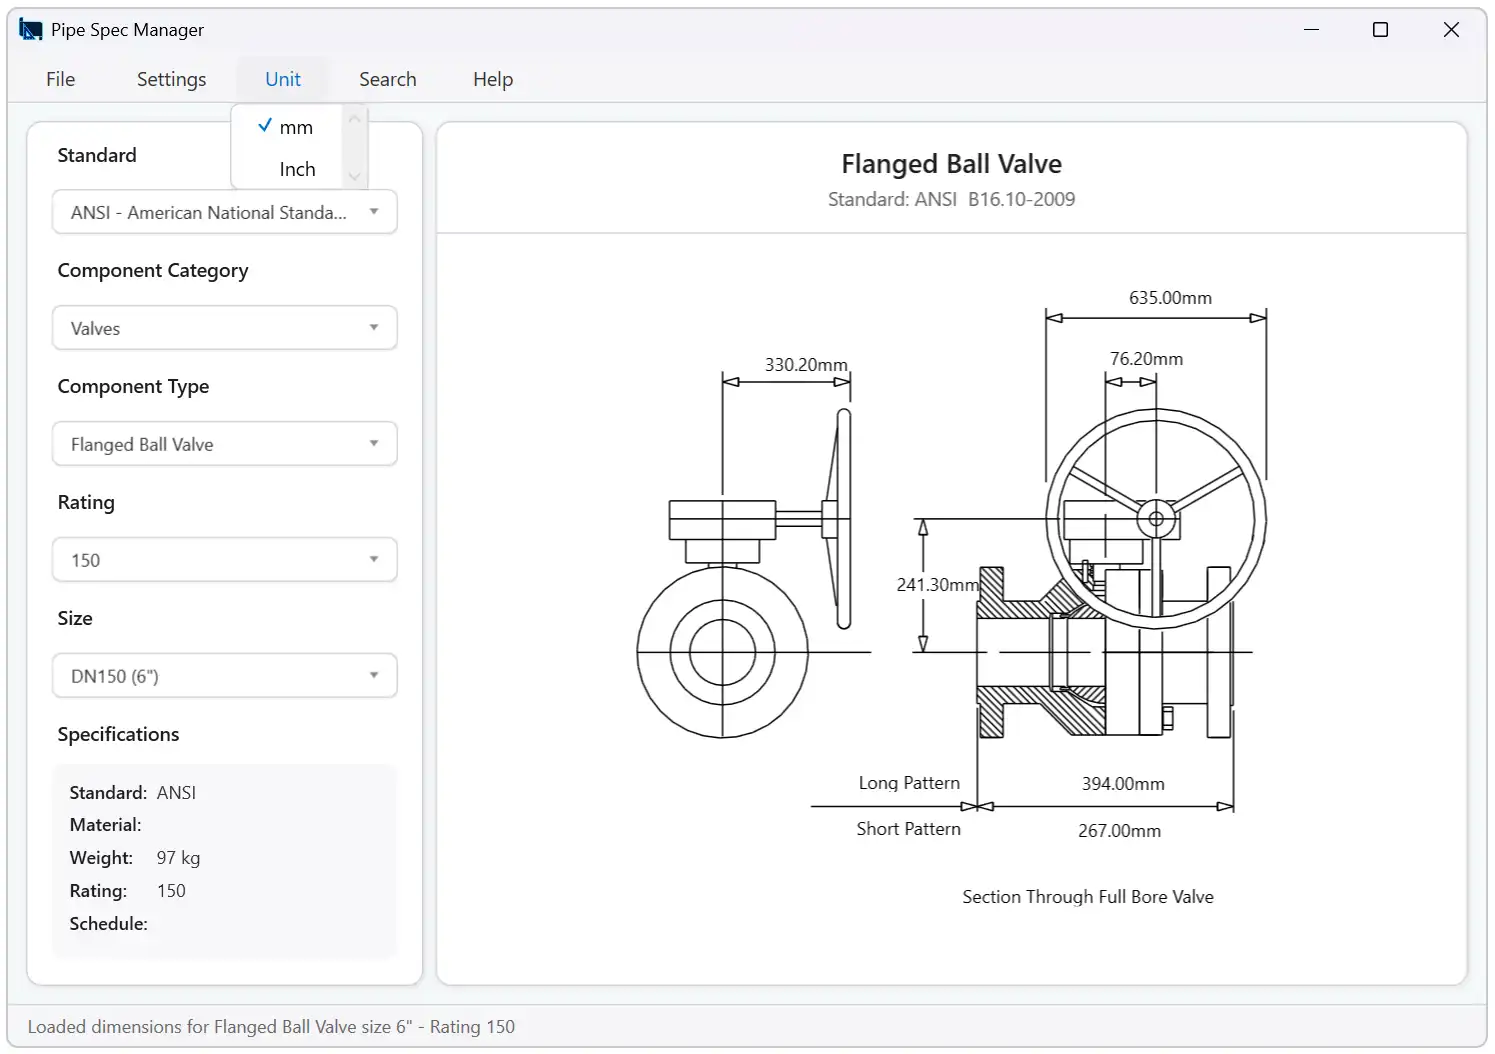Select the checked mm unit option
1495x1054 pixels.
point(287,127)
